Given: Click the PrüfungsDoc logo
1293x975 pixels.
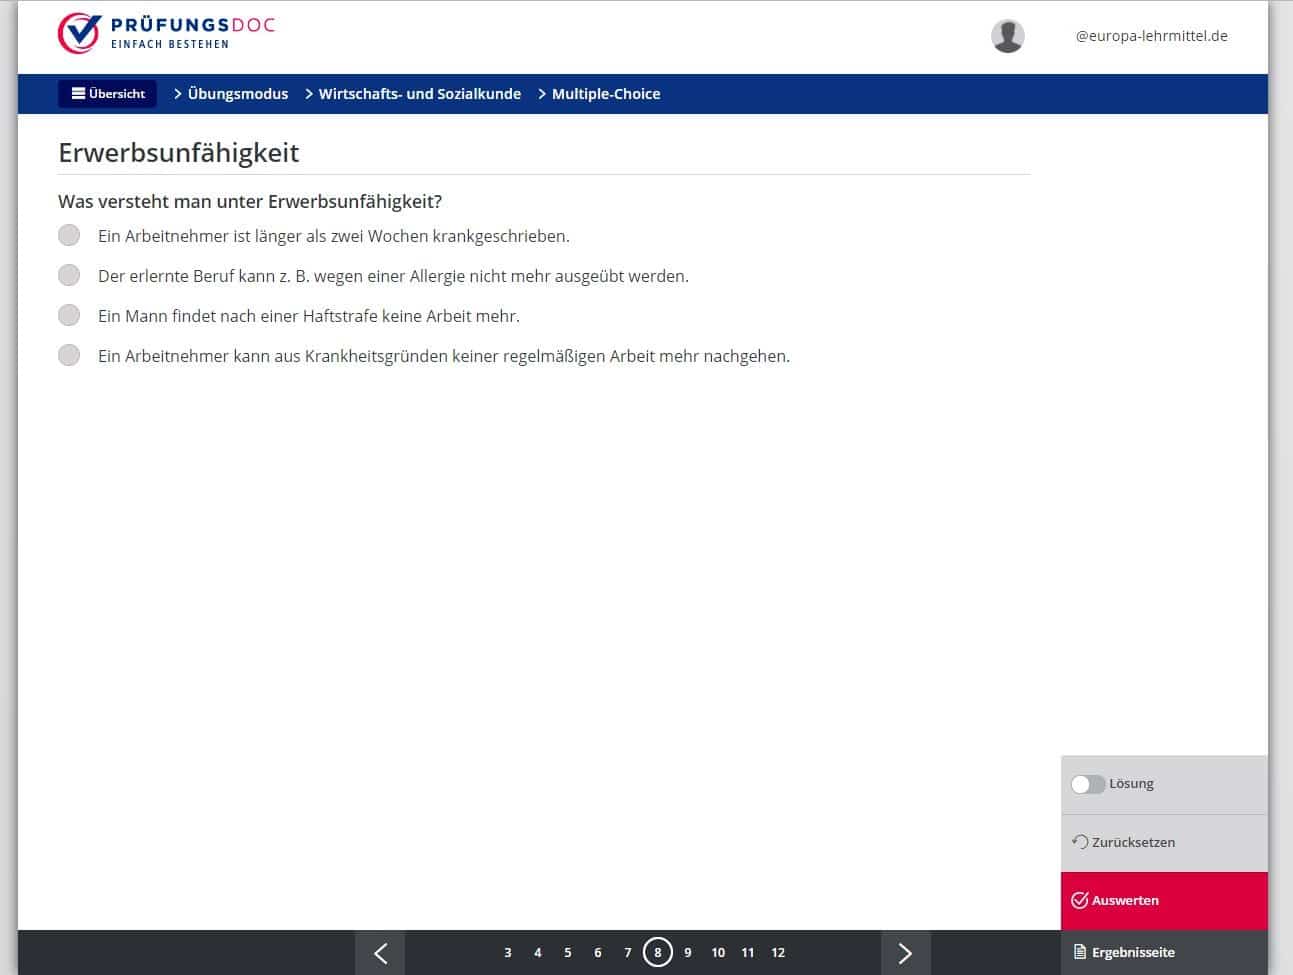Looking at the screenshot, I should point(166,34).
